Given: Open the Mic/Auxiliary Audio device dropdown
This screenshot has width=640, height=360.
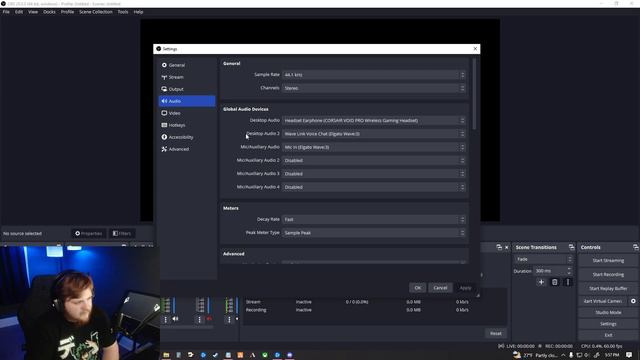Looking at the screenshot, I should click(x=373, y=147).
